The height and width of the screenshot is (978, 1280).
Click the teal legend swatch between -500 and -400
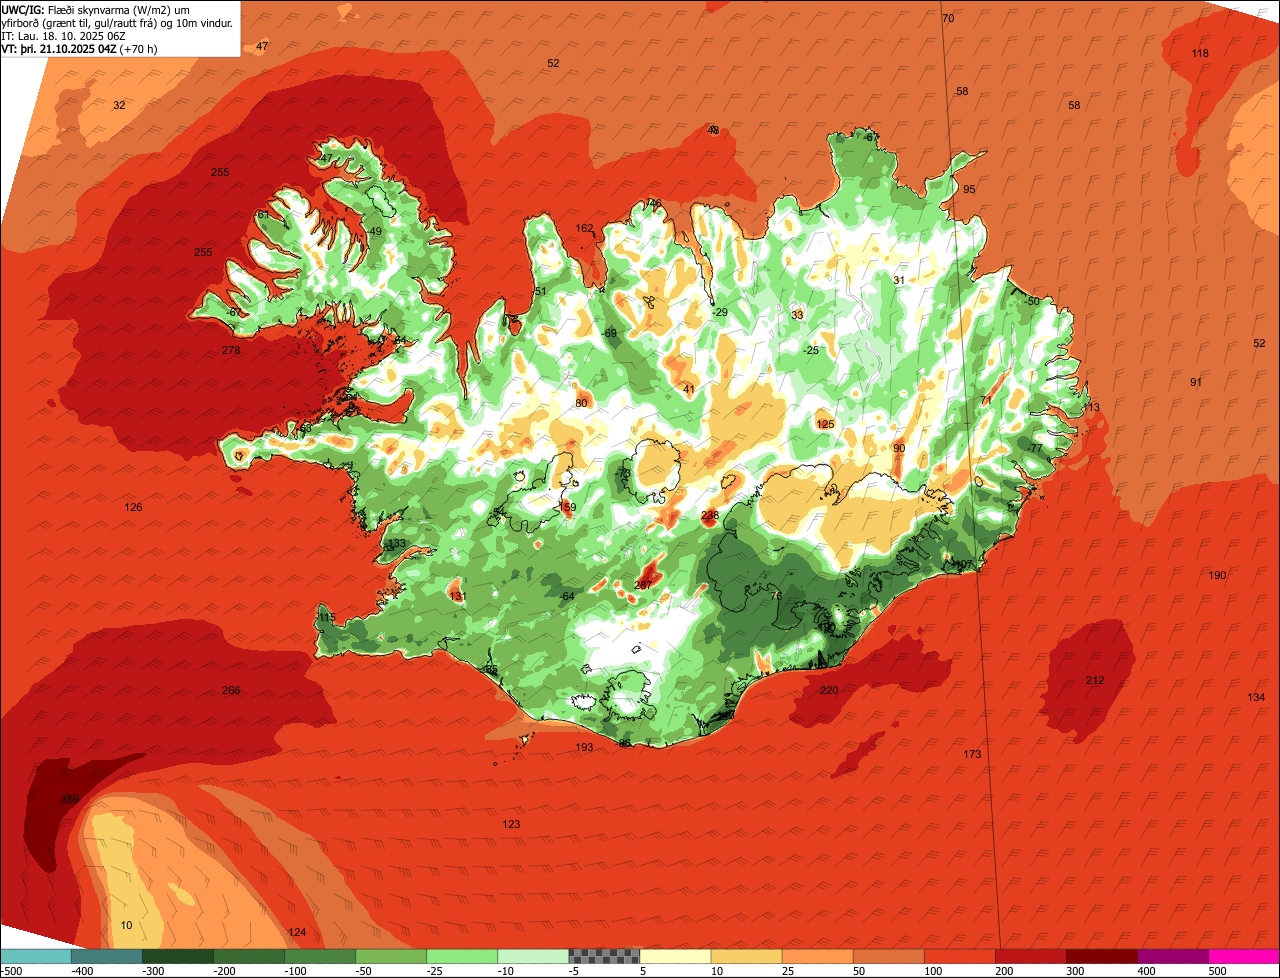(36, 956)
